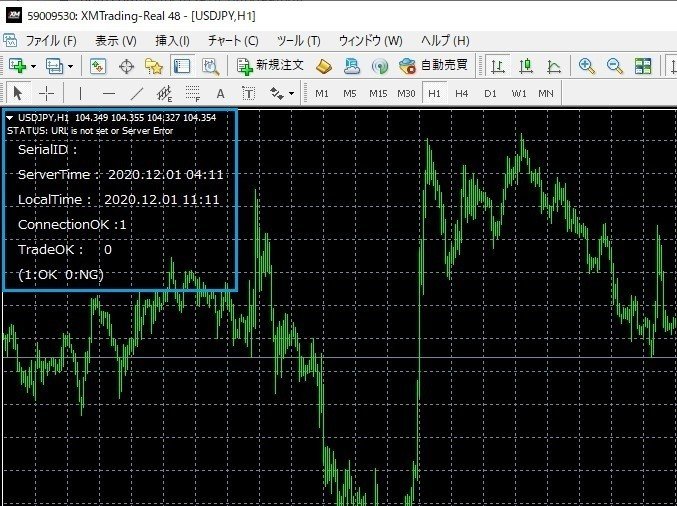Viewport: 677px width, 506px height.
Task: Expand the Profiles dropdown arrow
Action: 70,66
